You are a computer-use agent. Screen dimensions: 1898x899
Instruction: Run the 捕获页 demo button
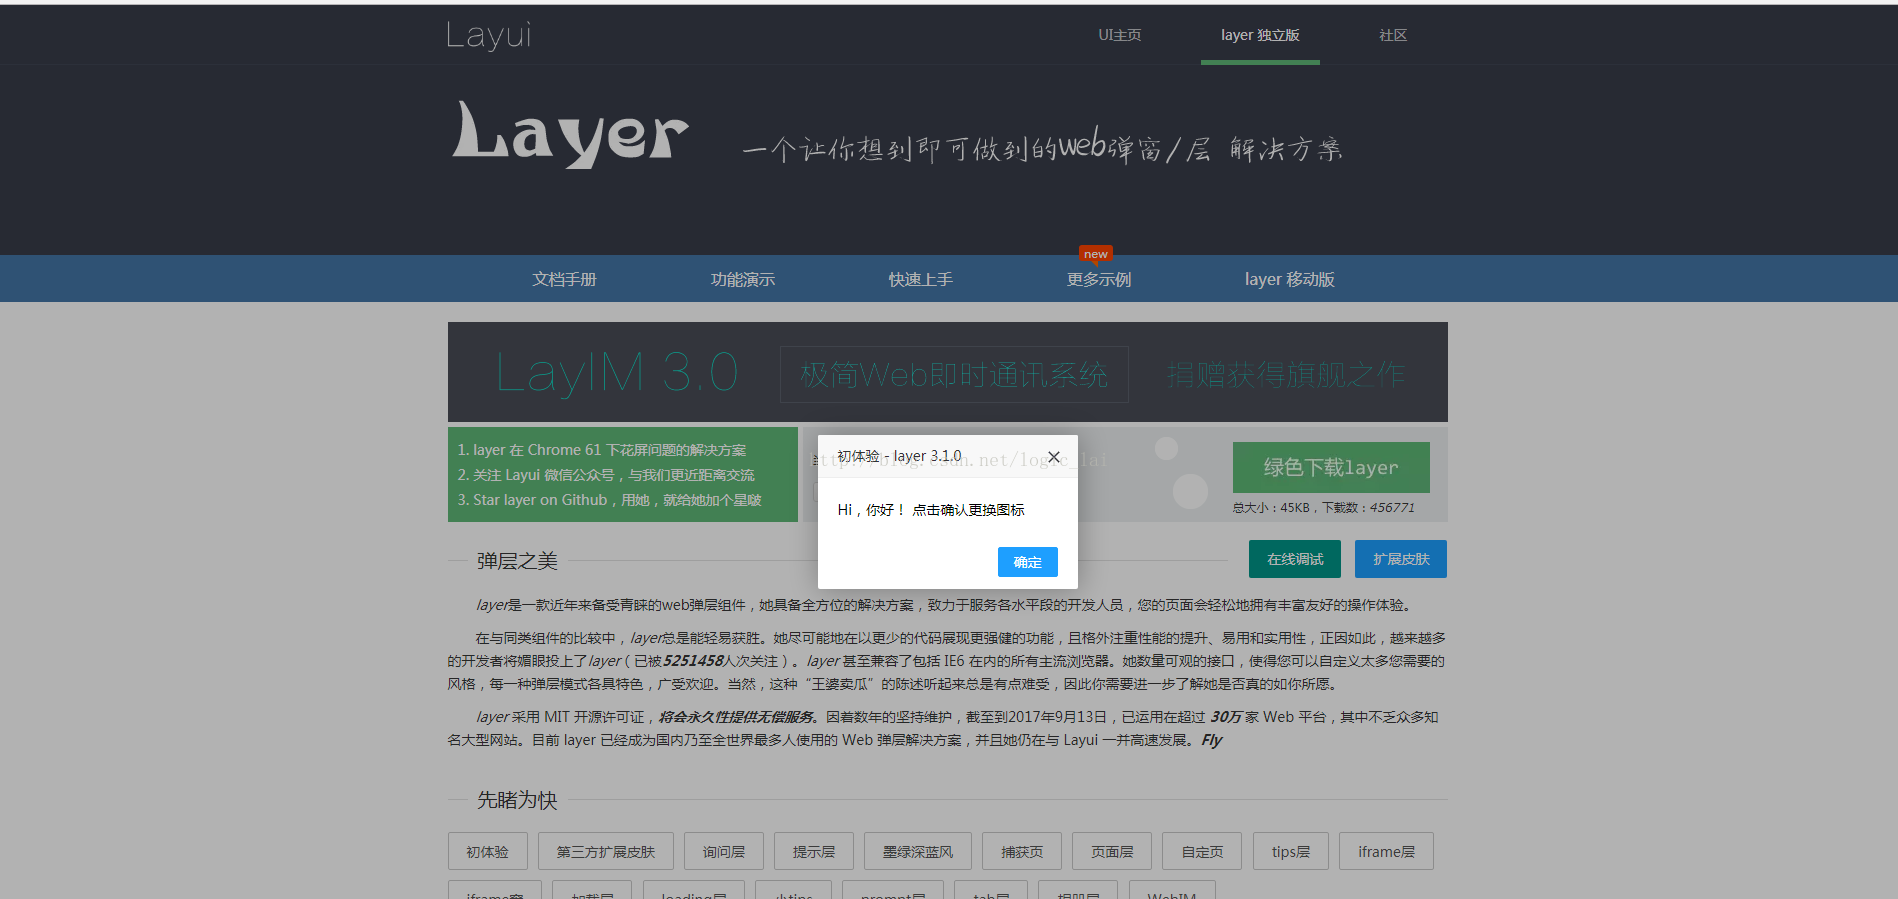tap(1022, 851)
